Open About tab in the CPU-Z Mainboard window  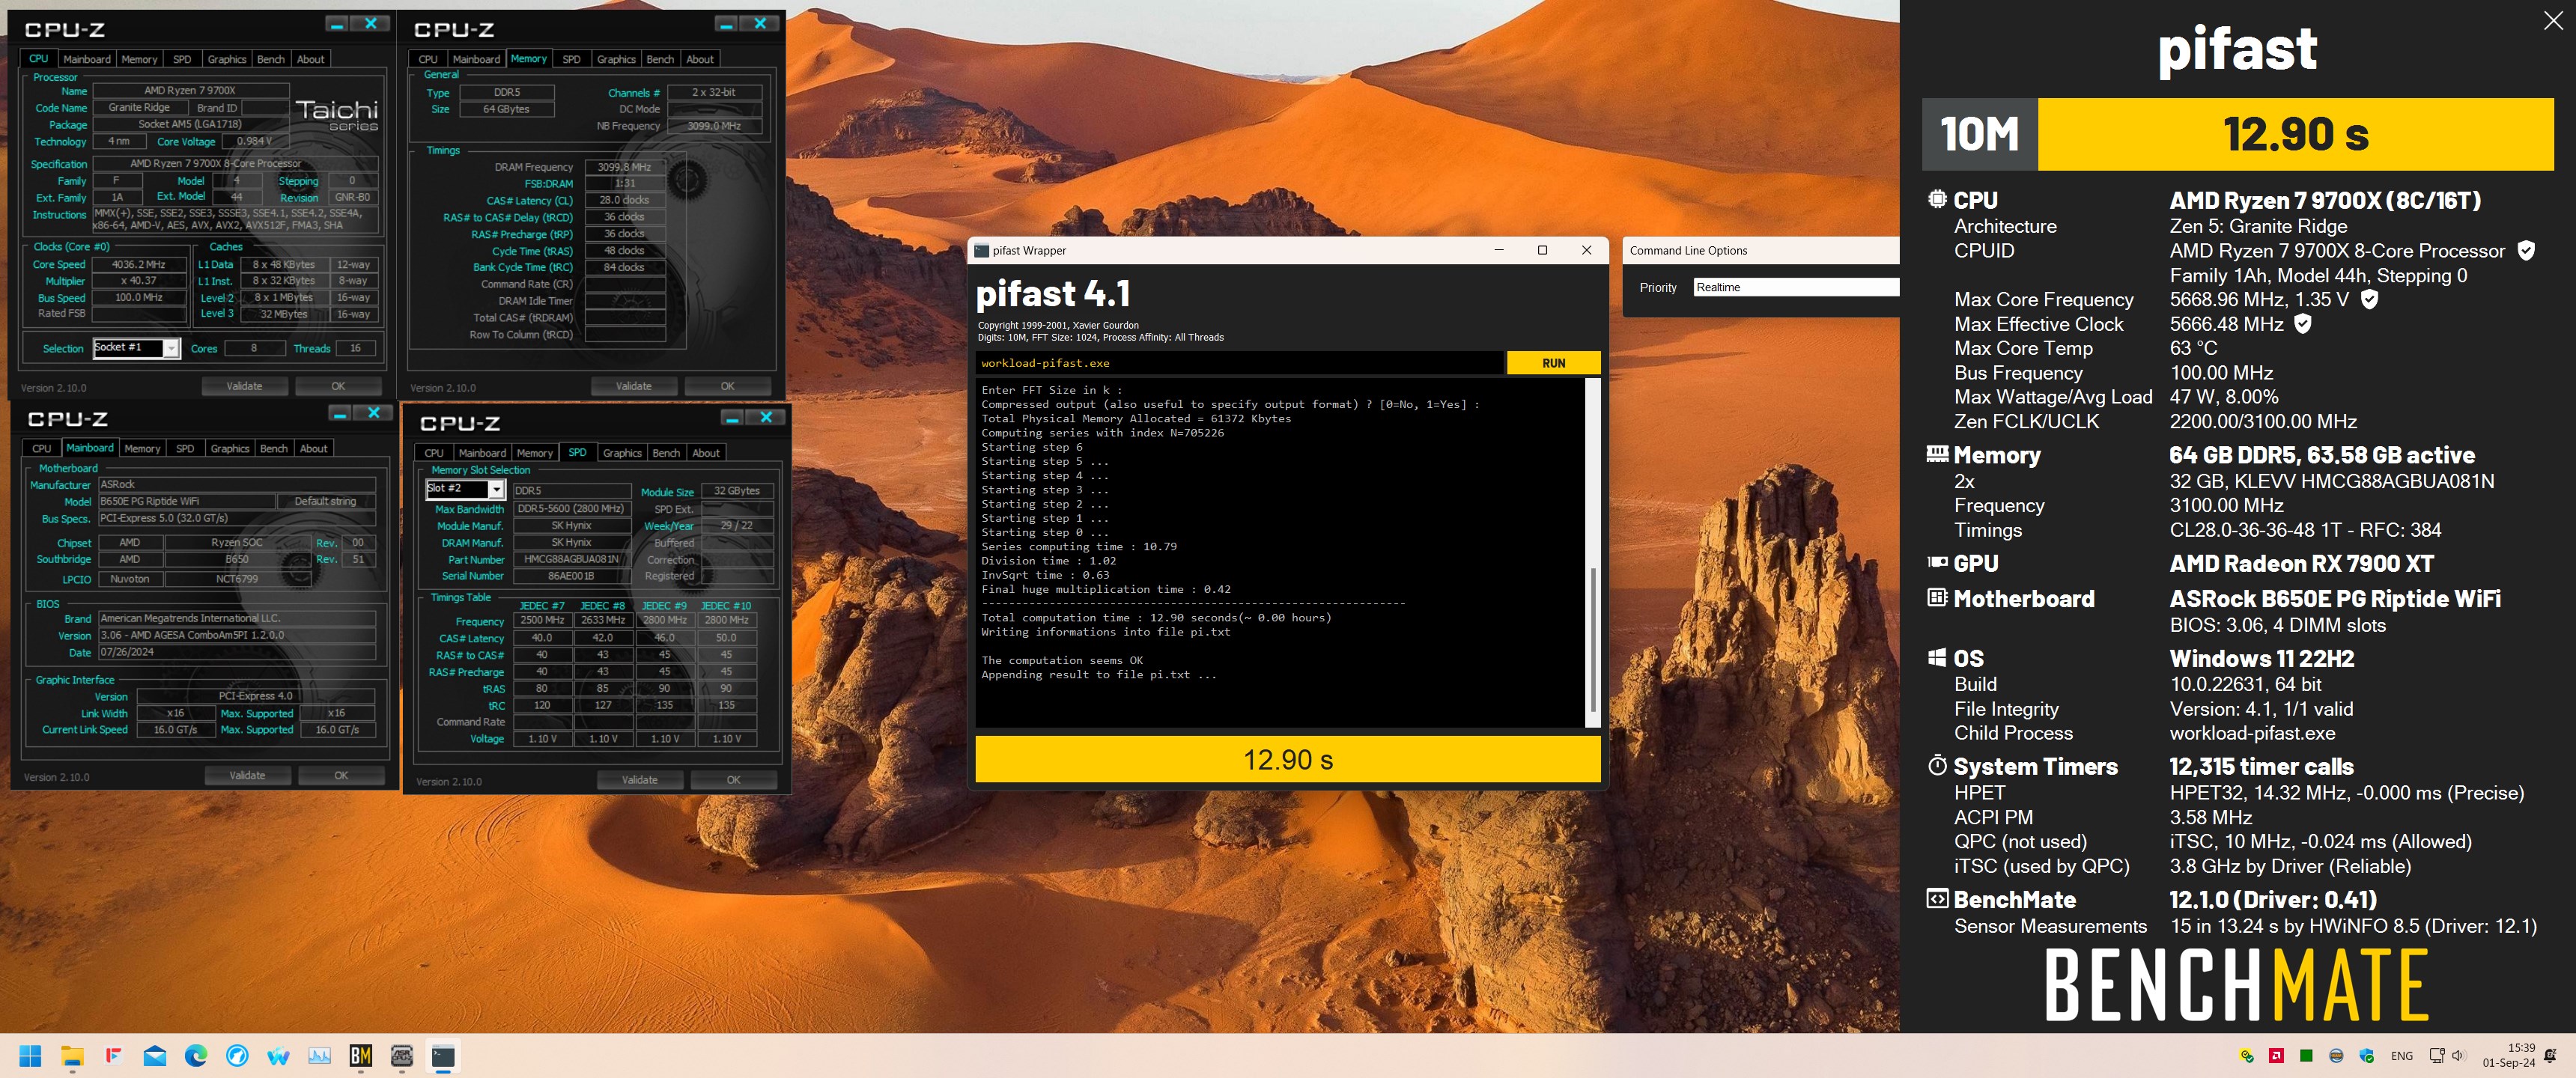[314, 448]
